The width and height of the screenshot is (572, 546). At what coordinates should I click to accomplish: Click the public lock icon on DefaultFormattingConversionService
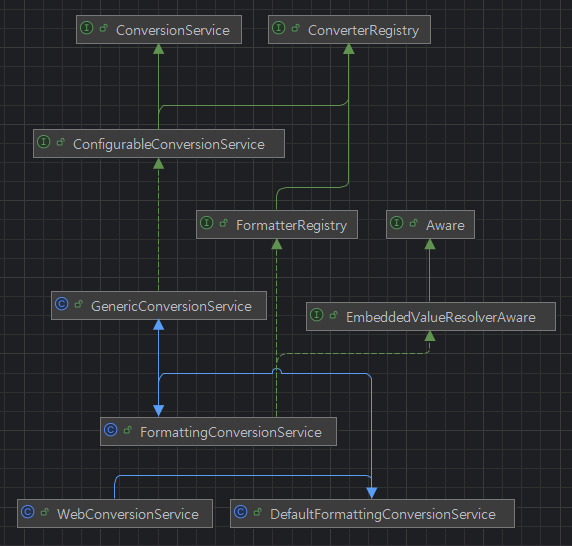(258, 512)
